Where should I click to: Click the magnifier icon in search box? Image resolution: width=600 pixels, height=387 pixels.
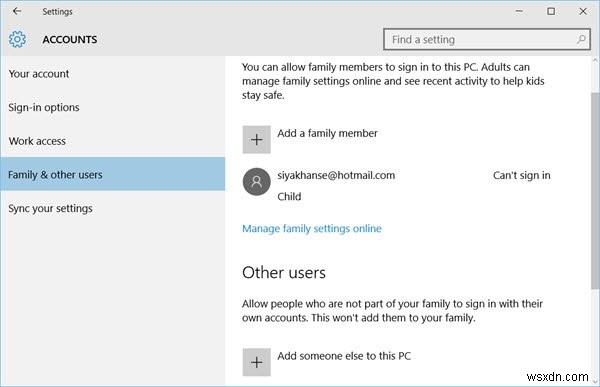(581, 39)
